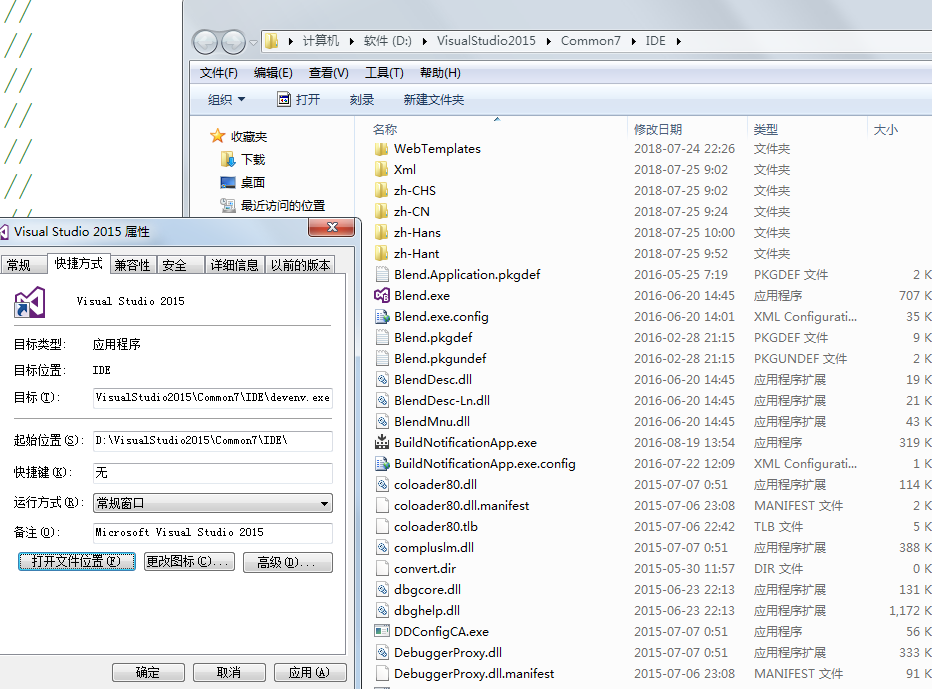Image resolution: width=932 pixels, height=689 pixels.
Task: Click the 快捷键(K) input field
Action: [x=213, y=473]
